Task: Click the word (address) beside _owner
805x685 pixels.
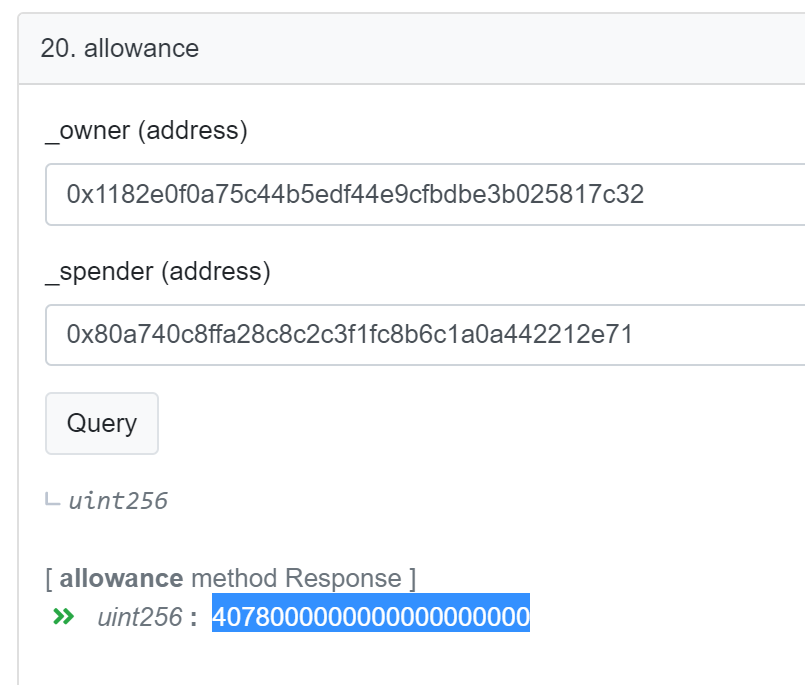Action: tap(193, 130)
